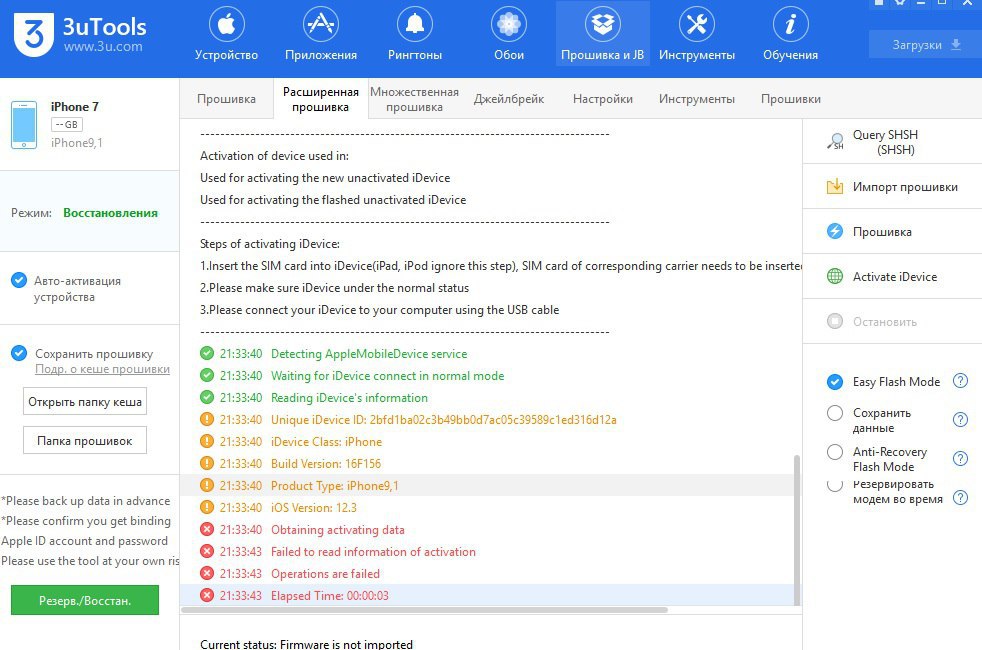Switch to the Прошивка tab
Screen dimensions: 982x650
pyautogui.click(x=226, y=99)
